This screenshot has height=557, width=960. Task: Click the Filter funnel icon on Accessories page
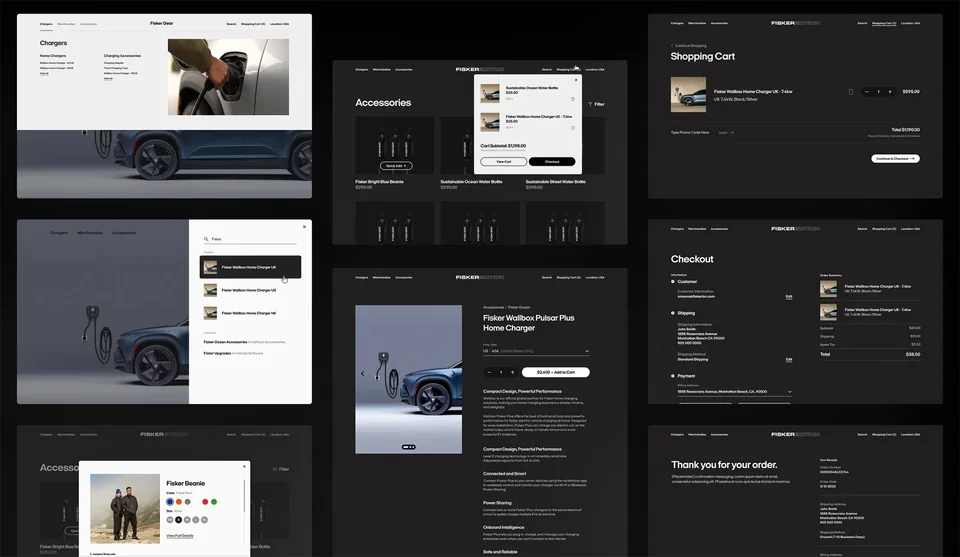590,104
